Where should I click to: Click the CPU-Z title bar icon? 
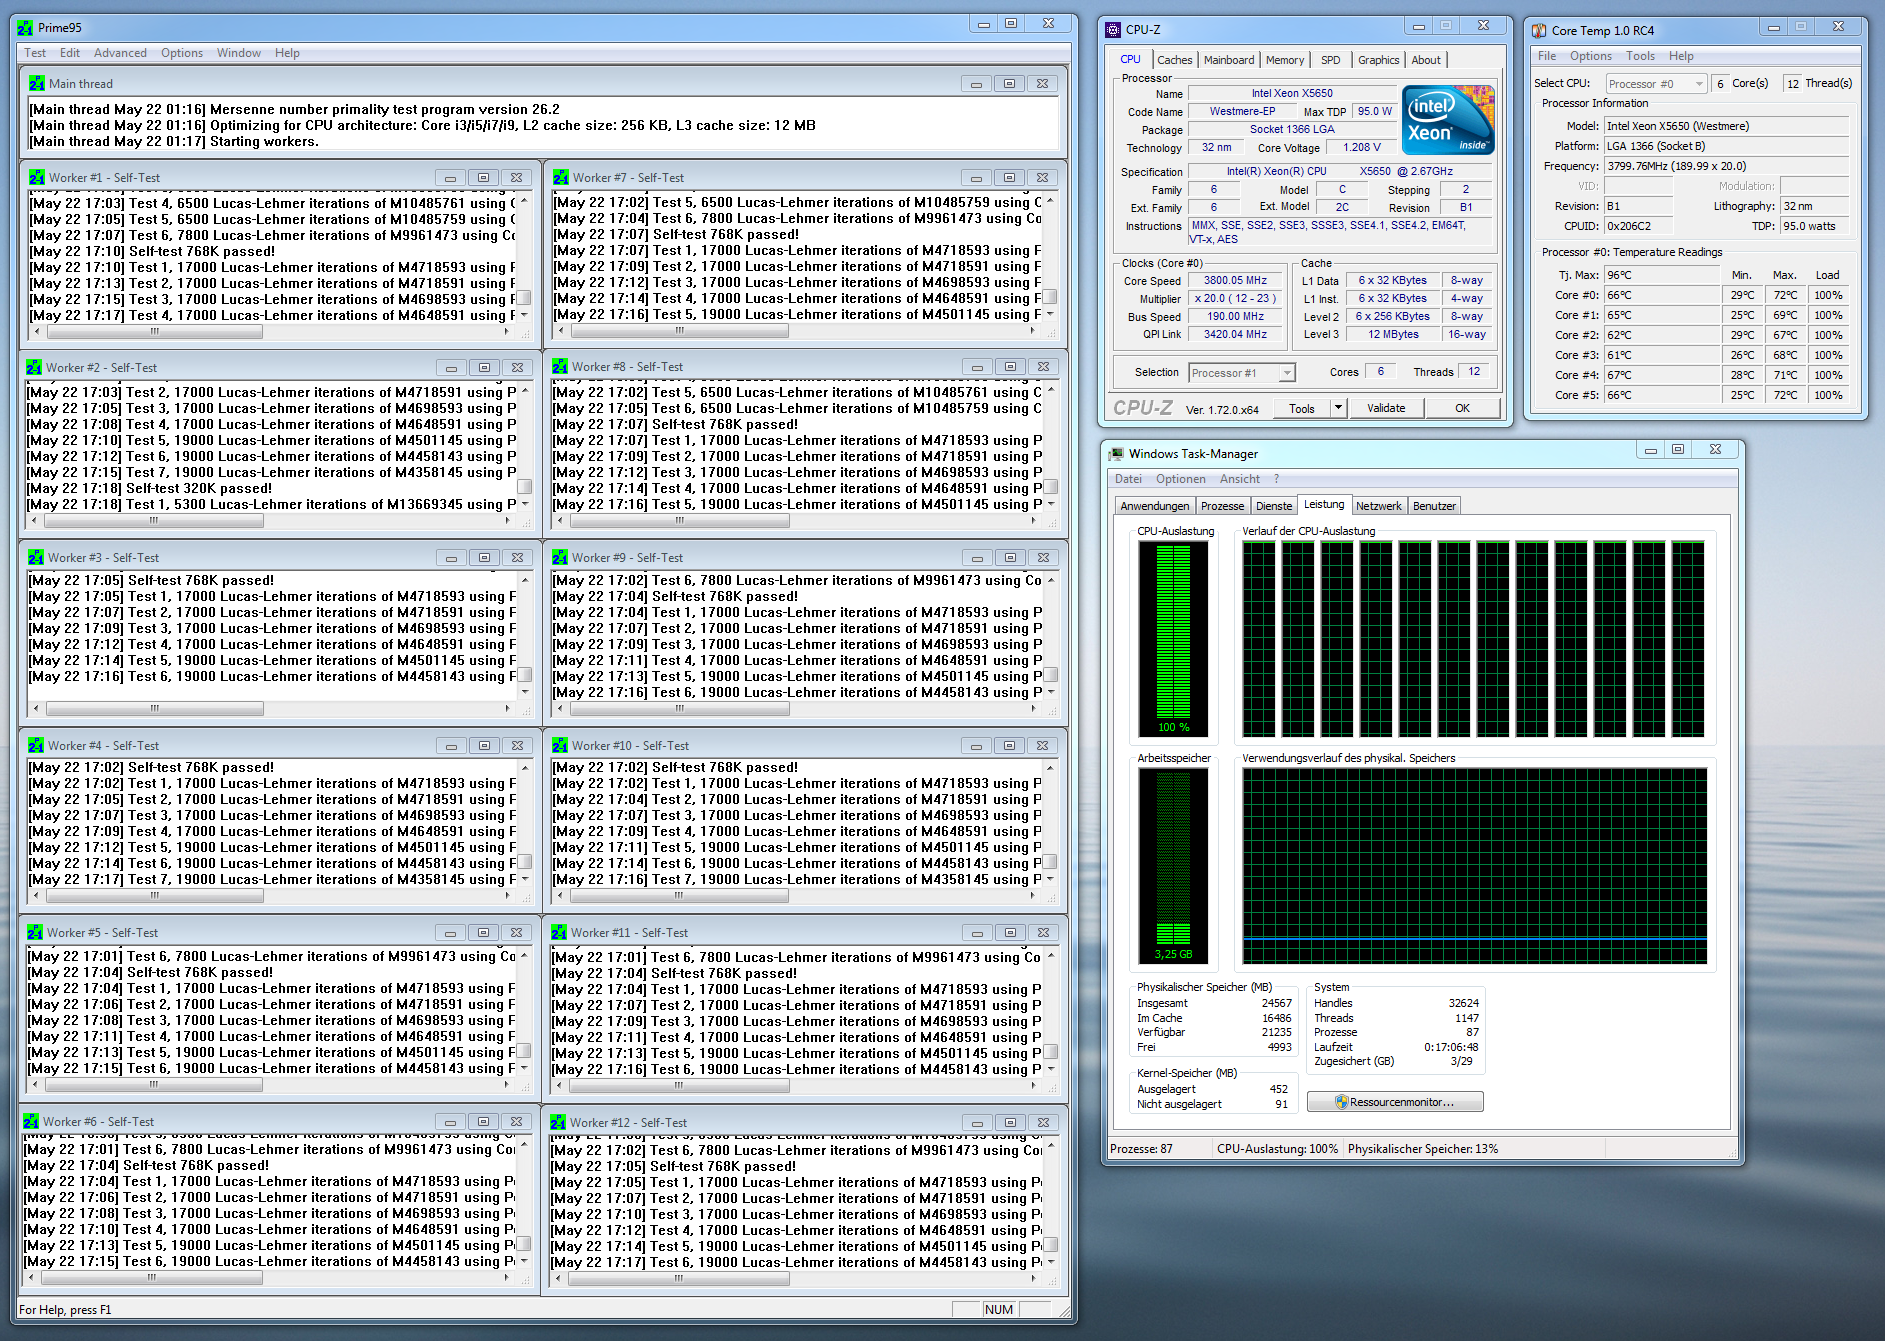coord(1113,29)
